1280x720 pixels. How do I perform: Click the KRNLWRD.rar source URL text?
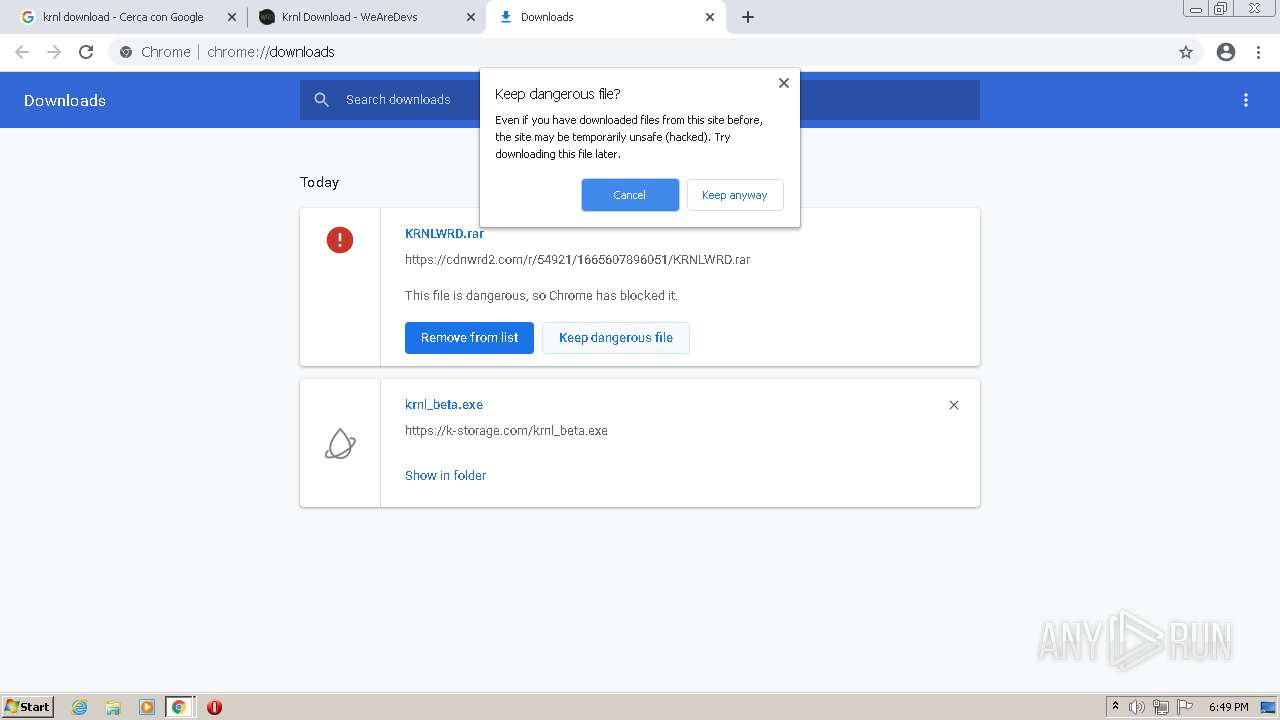577,260
